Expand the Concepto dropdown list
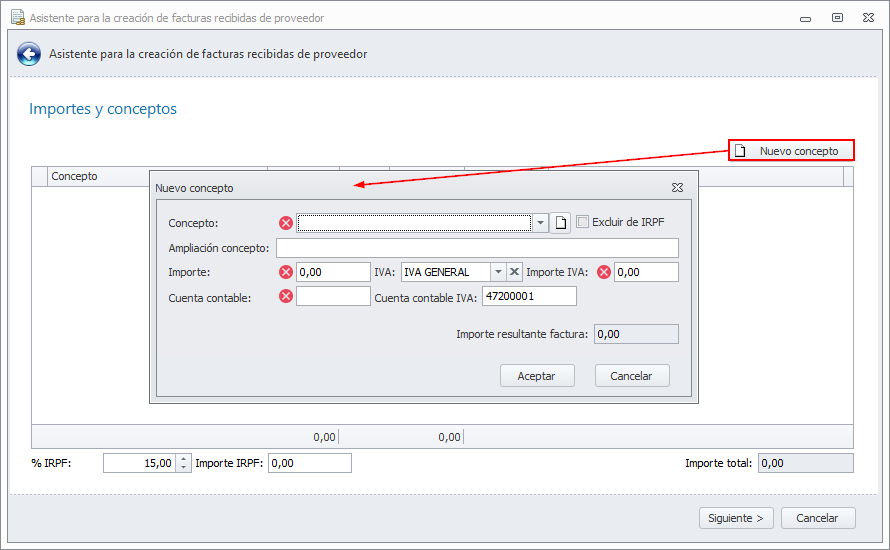890x550 pixels. tap(540, 222)
